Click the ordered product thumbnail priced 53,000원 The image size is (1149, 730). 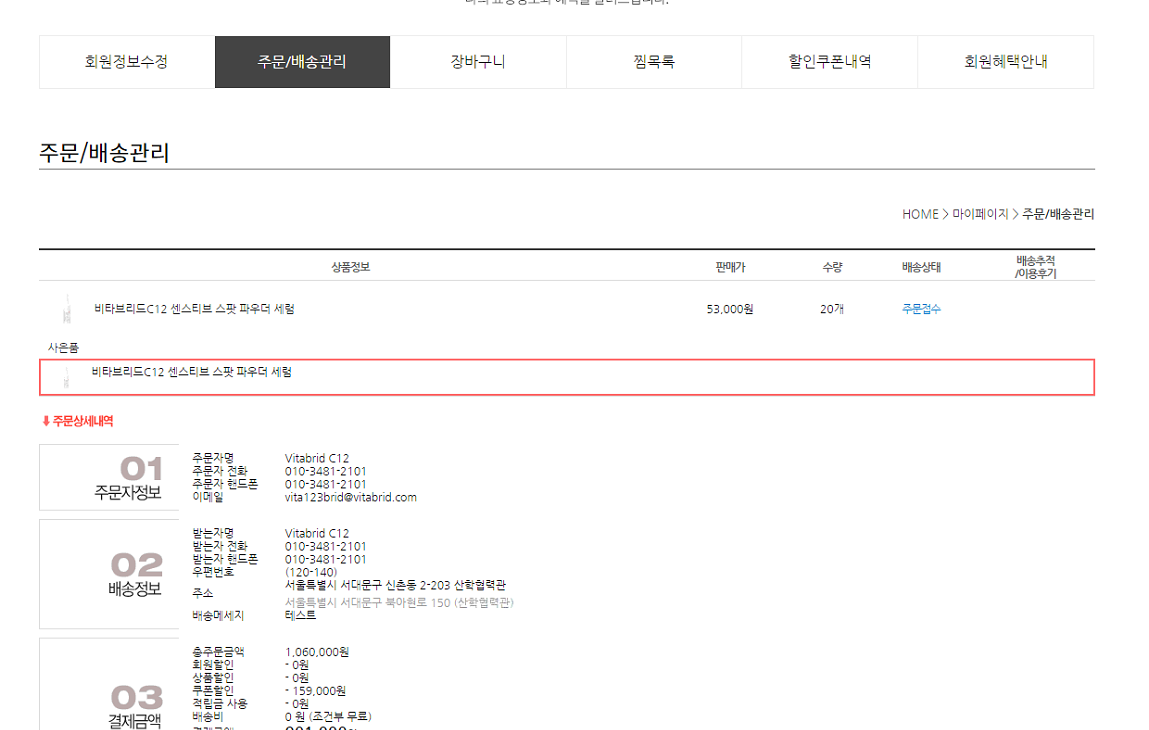click(x=67, y=309)
